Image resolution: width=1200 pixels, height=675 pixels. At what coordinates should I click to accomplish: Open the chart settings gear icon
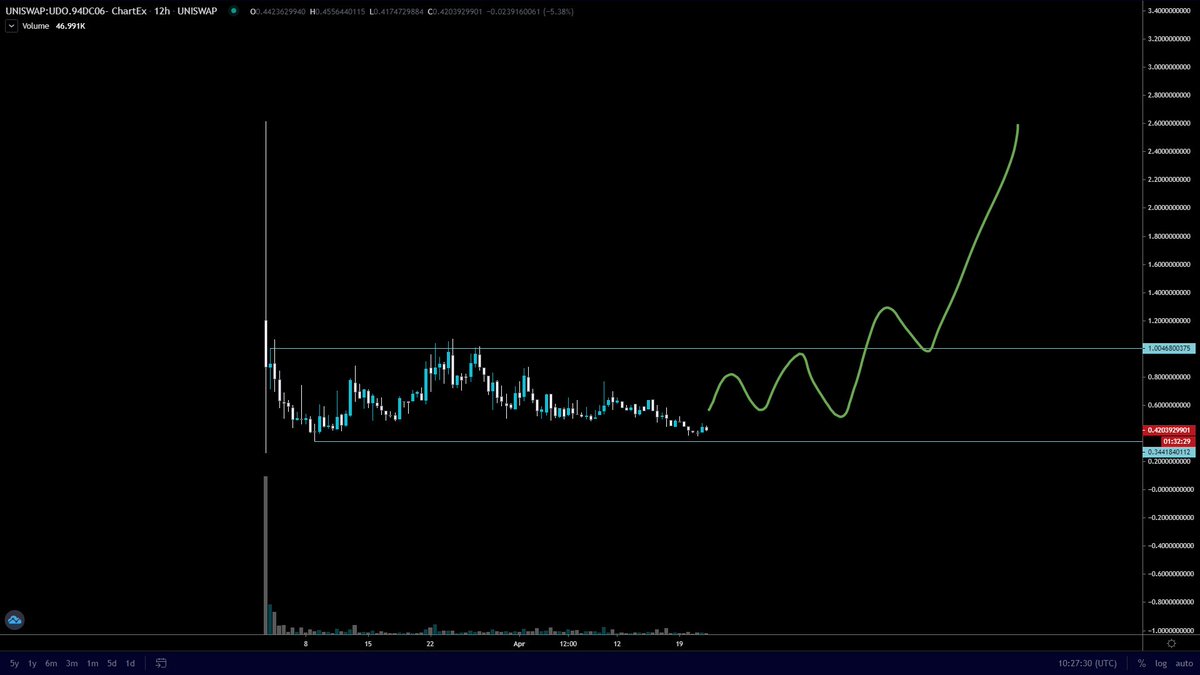(1171, 643)
